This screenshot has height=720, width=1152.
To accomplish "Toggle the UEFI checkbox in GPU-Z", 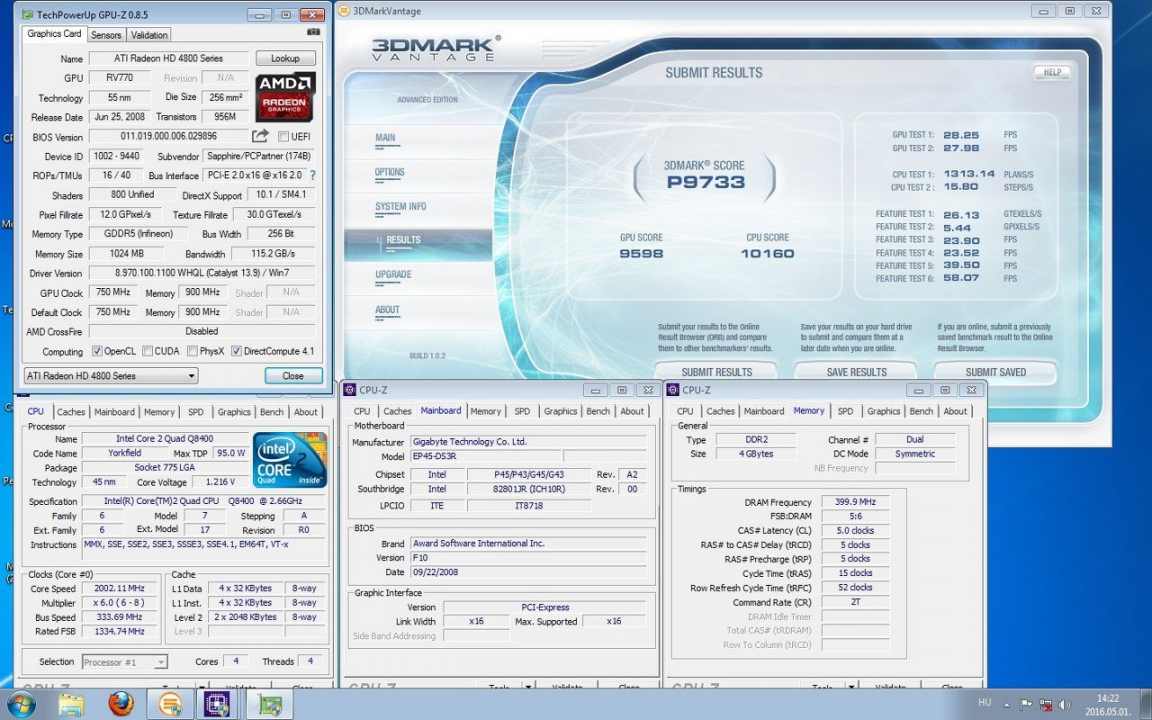I will coord(283,137).
